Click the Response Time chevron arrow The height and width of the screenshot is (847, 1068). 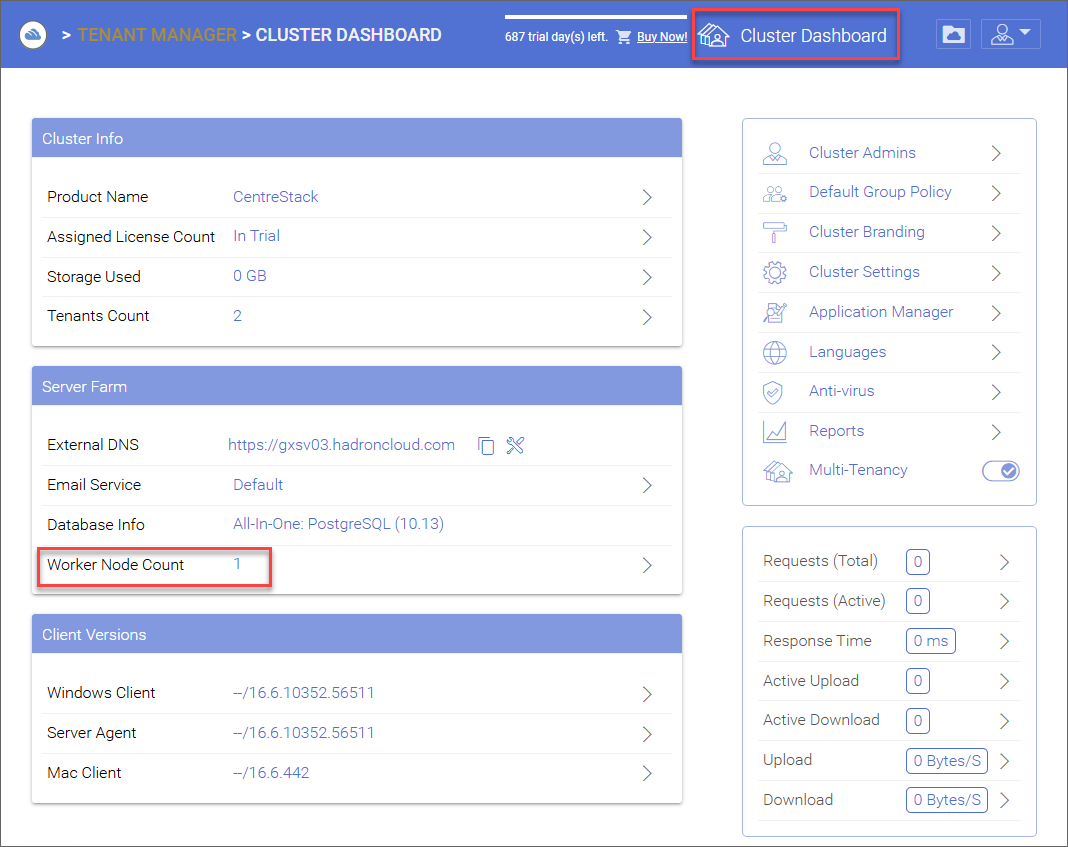[x=1004, y=641]
